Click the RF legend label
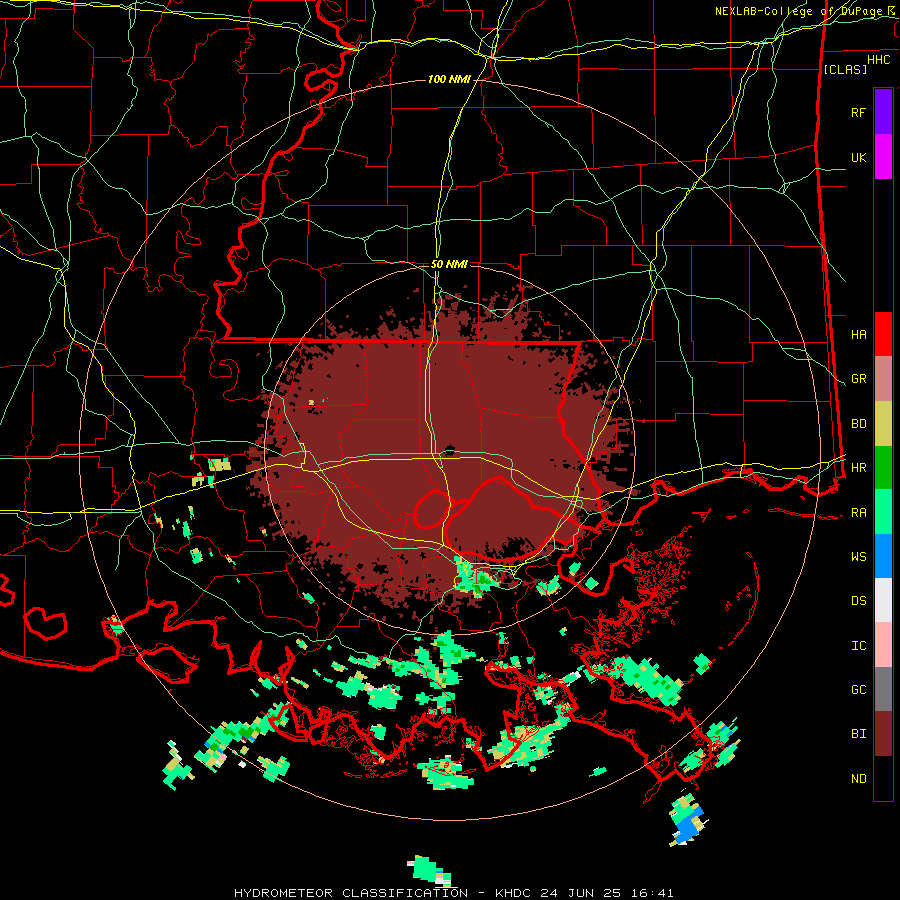This screenshot has height=900, width=900. pos(858,112)
